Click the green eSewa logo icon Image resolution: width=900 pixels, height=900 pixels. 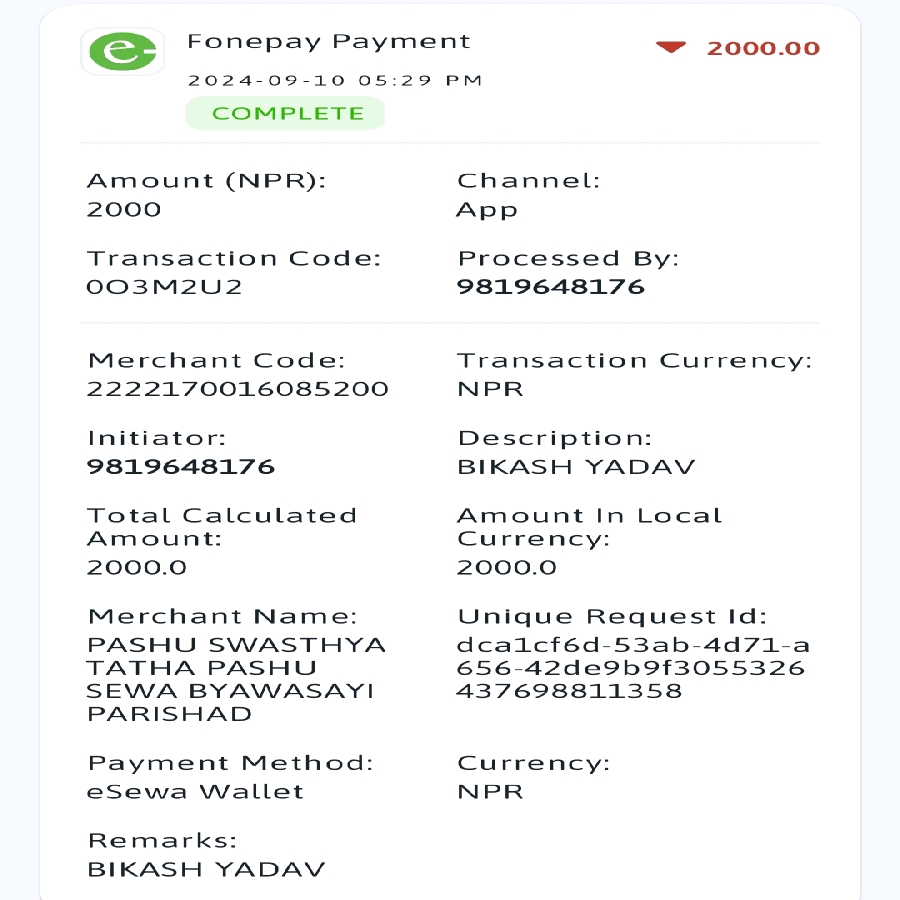coord(123,52)
